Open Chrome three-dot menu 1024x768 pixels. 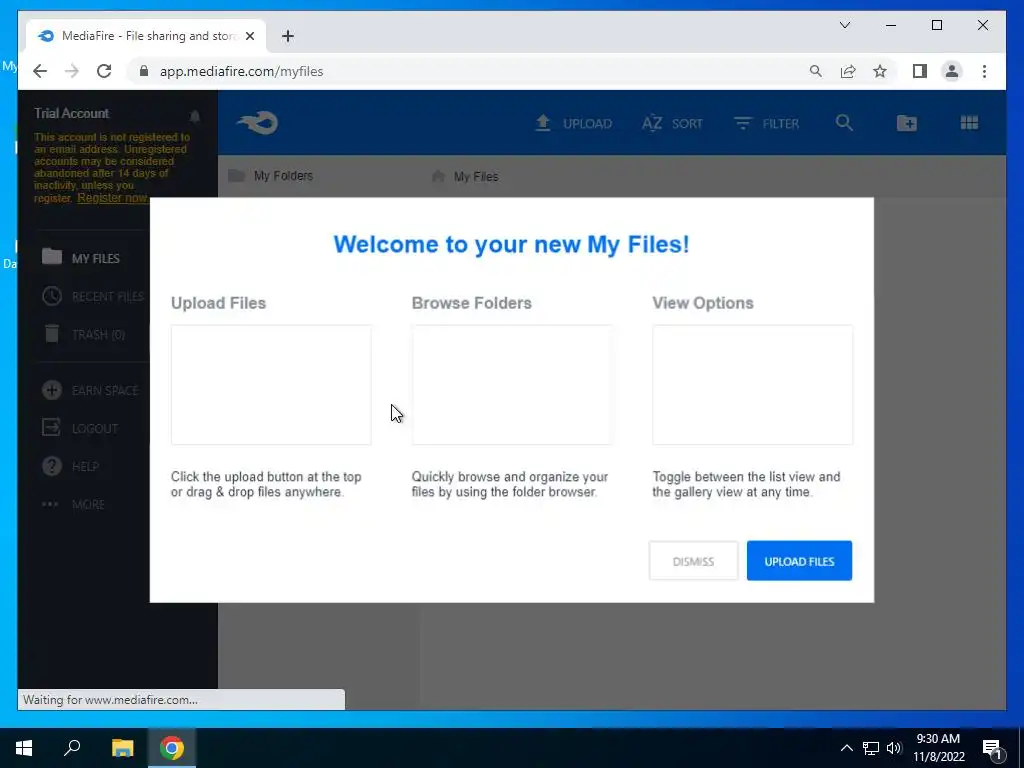point(984,71)
